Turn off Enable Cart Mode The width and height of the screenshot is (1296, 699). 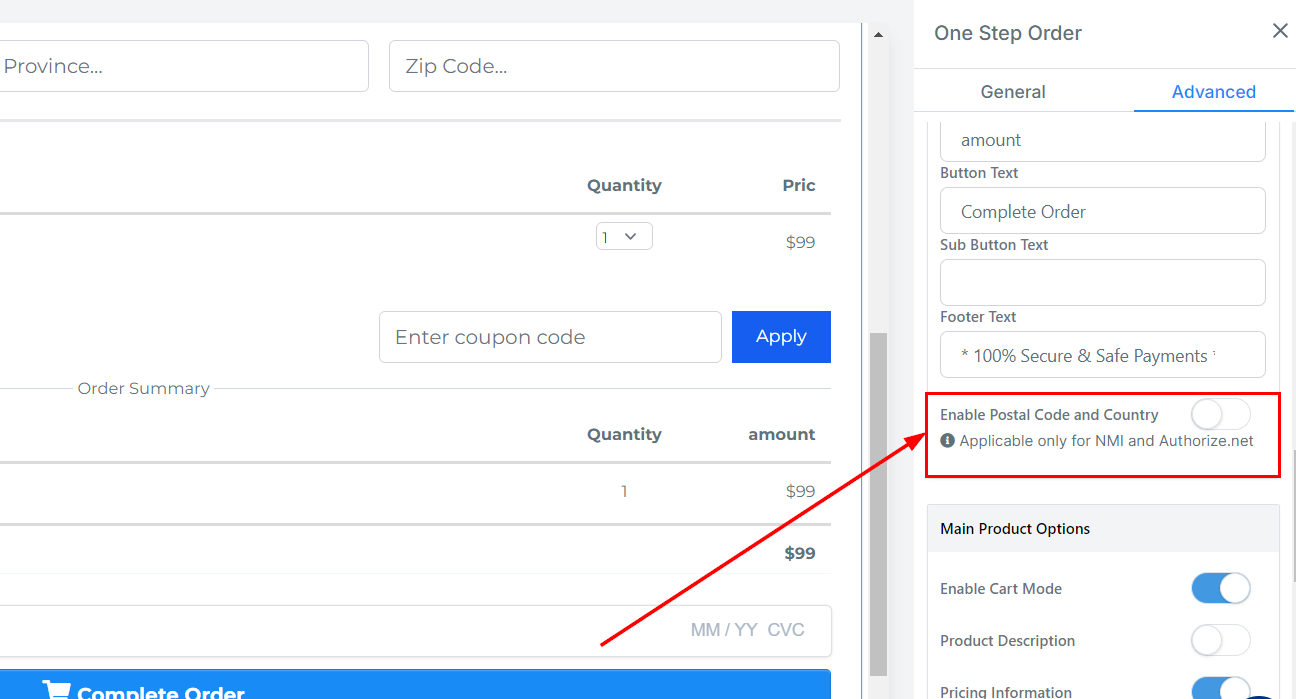tap(1220, 588)
